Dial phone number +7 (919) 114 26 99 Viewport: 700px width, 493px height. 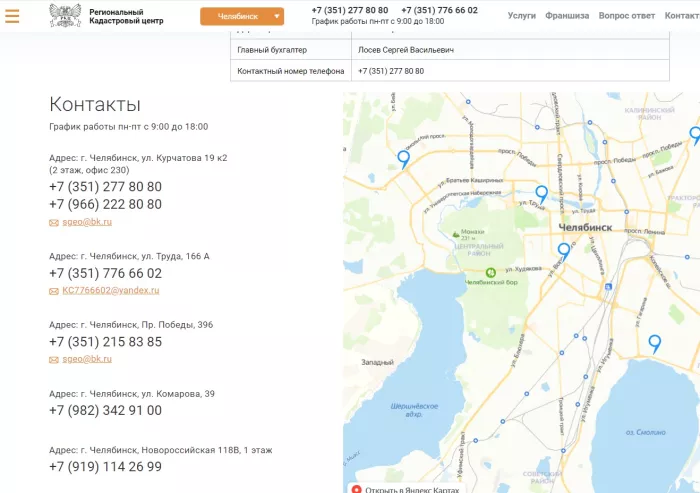[105, 466]
